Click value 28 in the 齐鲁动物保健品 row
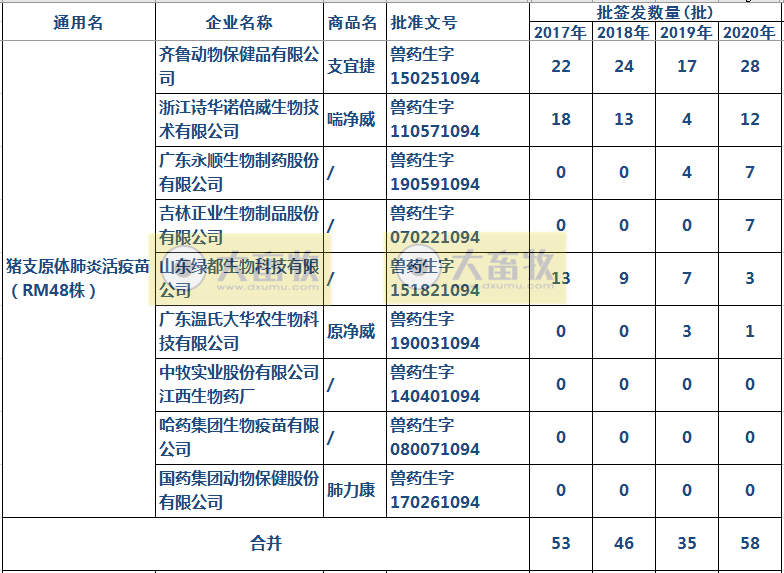Image resolution: width=784 pixels, height=573 pixels. 750,66
